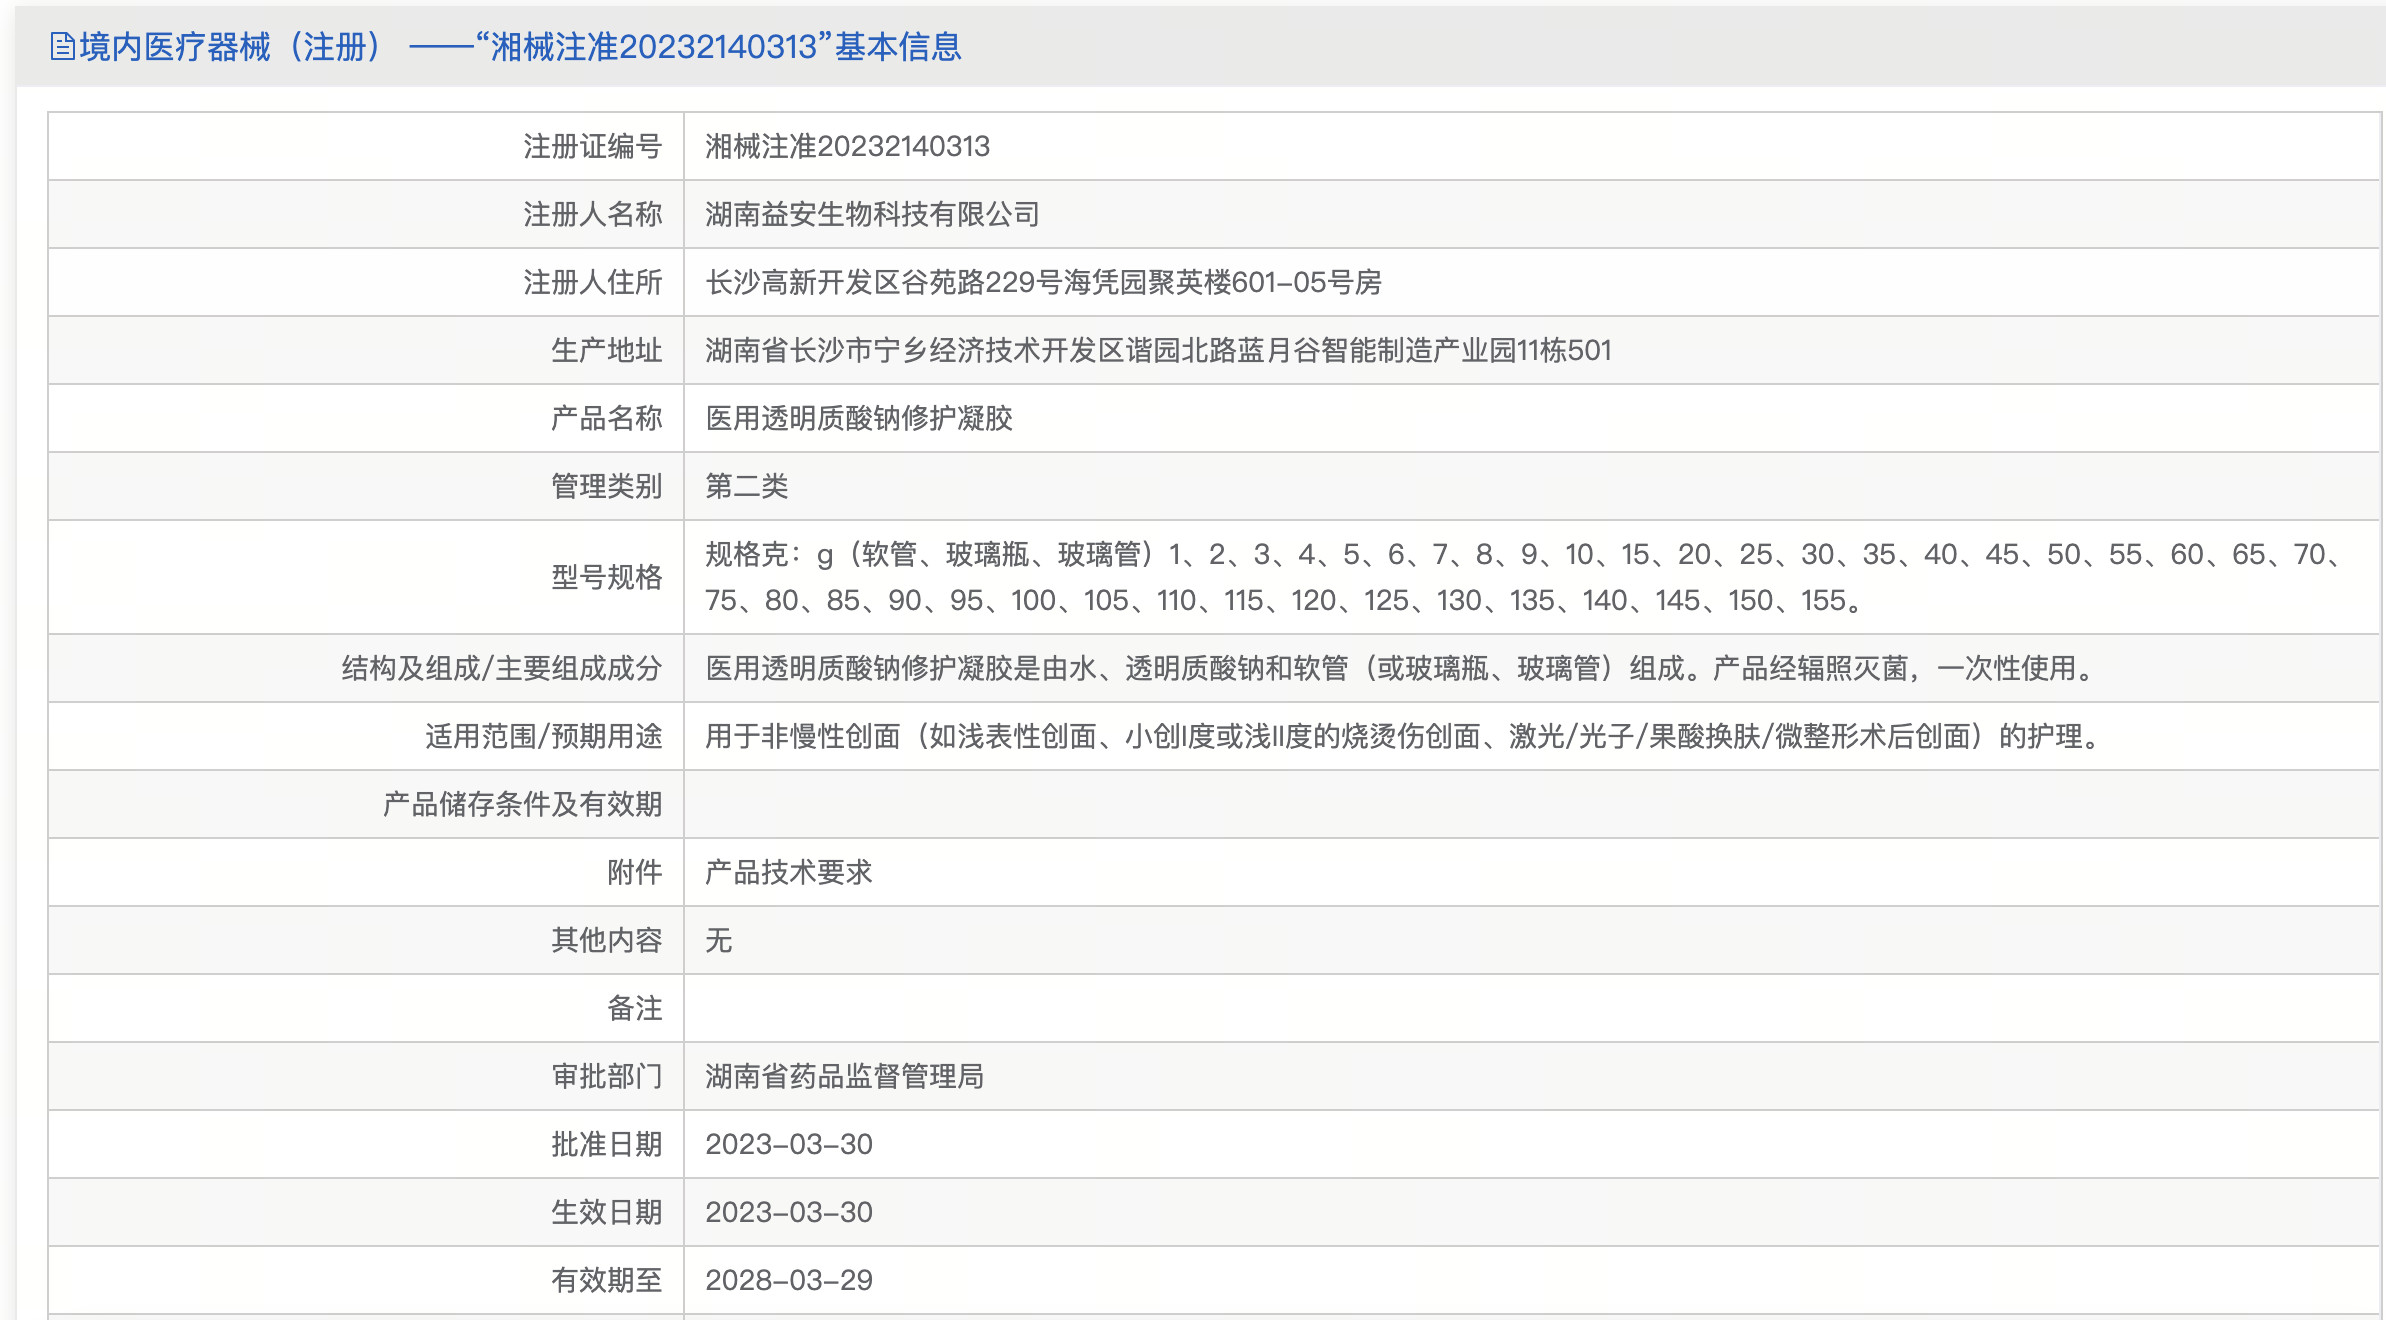
Task: Click the 产品储存条件及有效期 label
Action: 523,805
